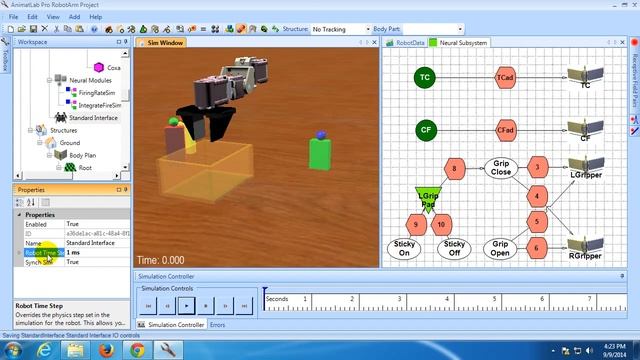Select the Grip Close neuron node
640x360 pixels.
pyautogui.click(x=501, y=168)
